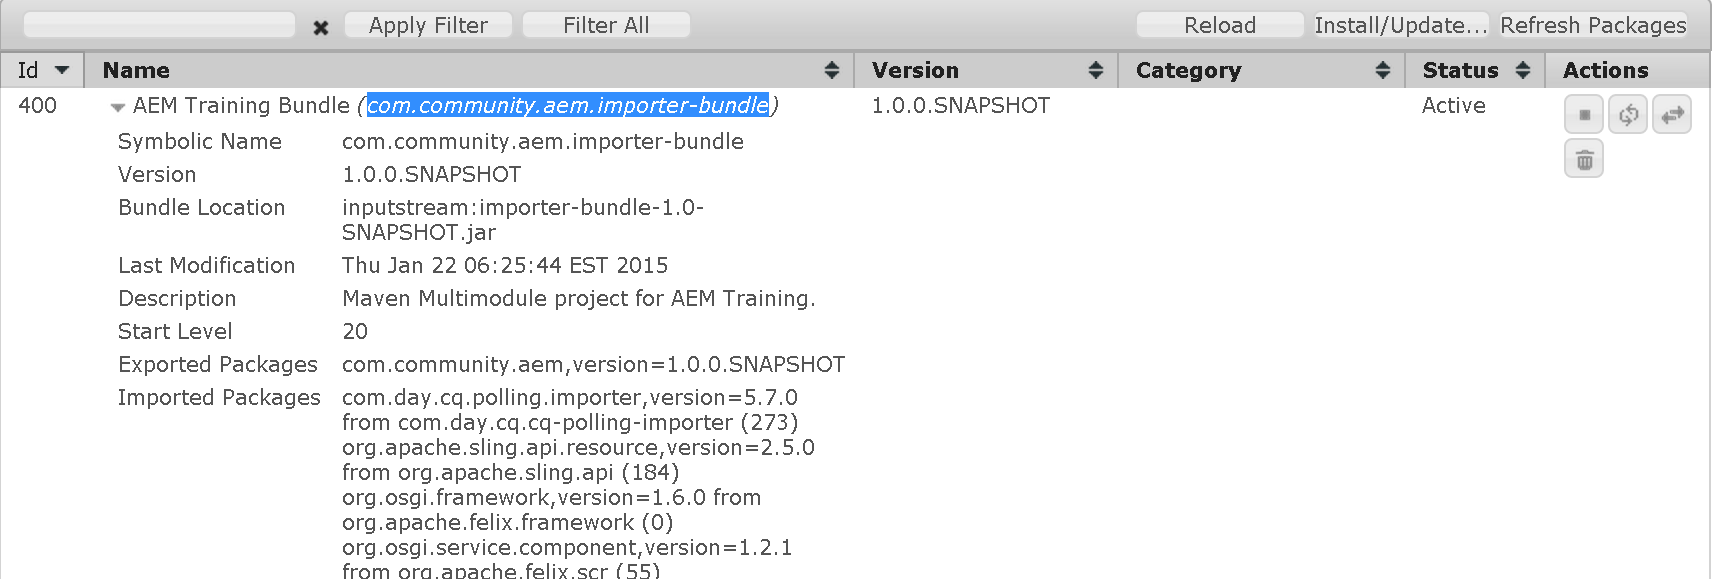This screenshot has height=579, width=1730.
Task: Click the Id column sort dropdown arrow
Action: coord(62,70)
